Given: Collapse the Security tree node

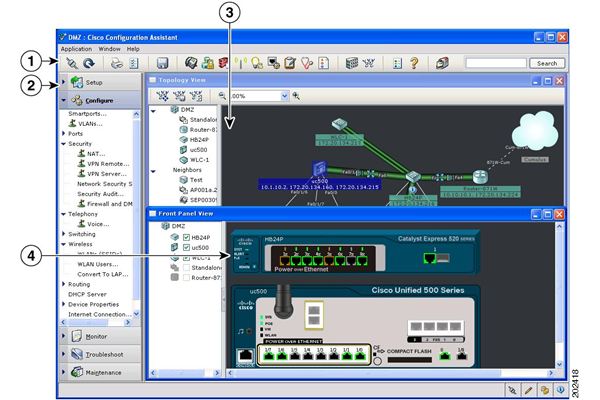Looking at the screenshot, I should pyautogui.click(x=64, y=144).
